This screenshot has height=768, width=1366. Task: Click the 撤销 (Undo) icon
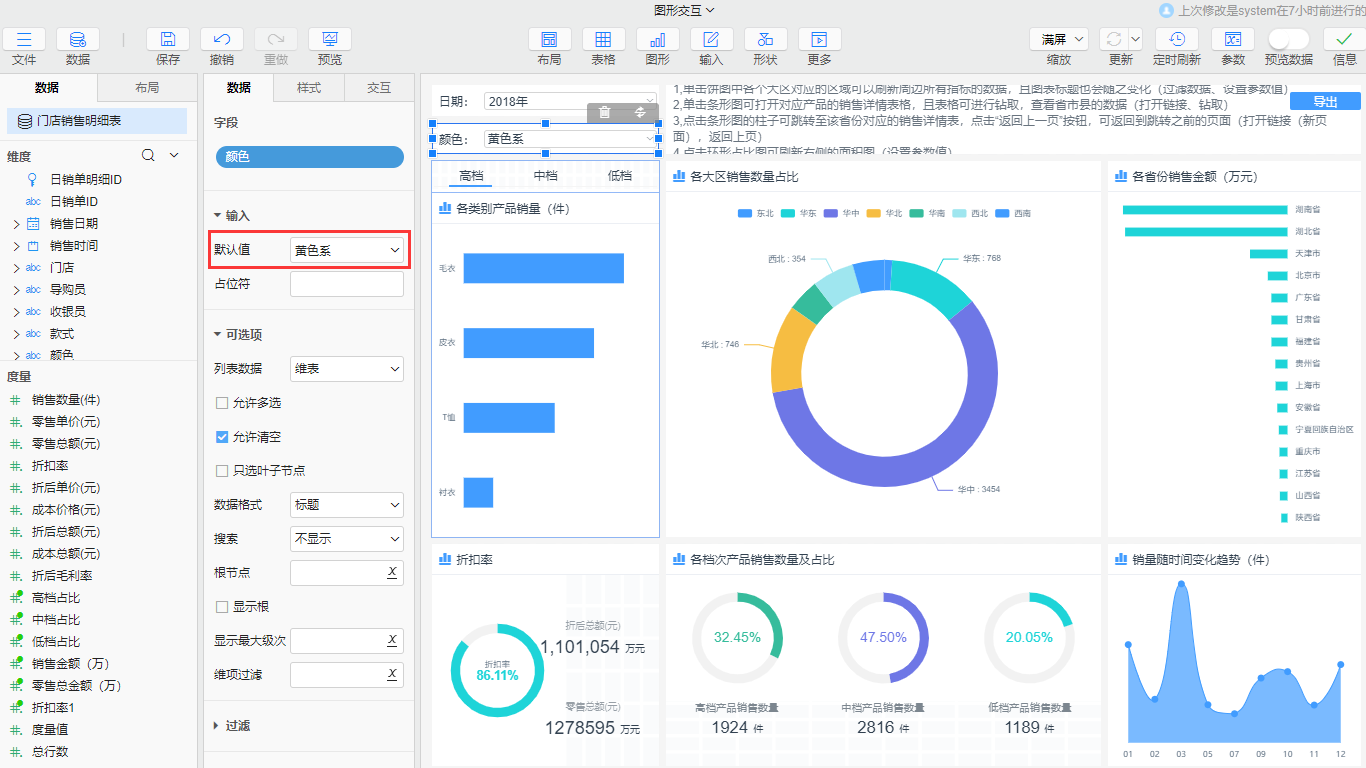[x=222, y=40]
